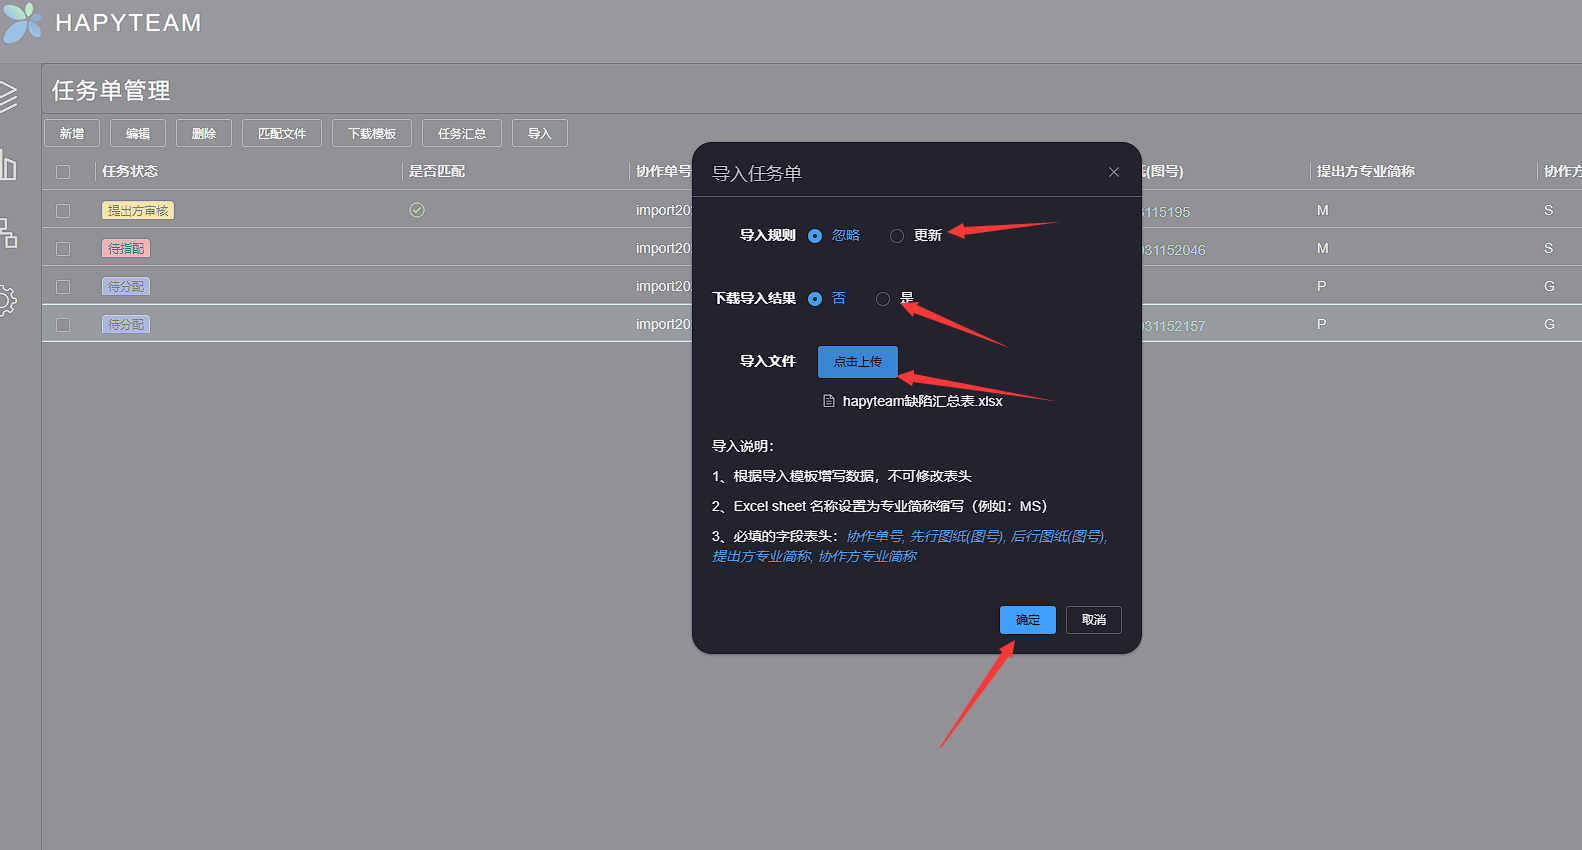
Task: Click the 31152046 drawing number cell
Action: pos(1174,250)
